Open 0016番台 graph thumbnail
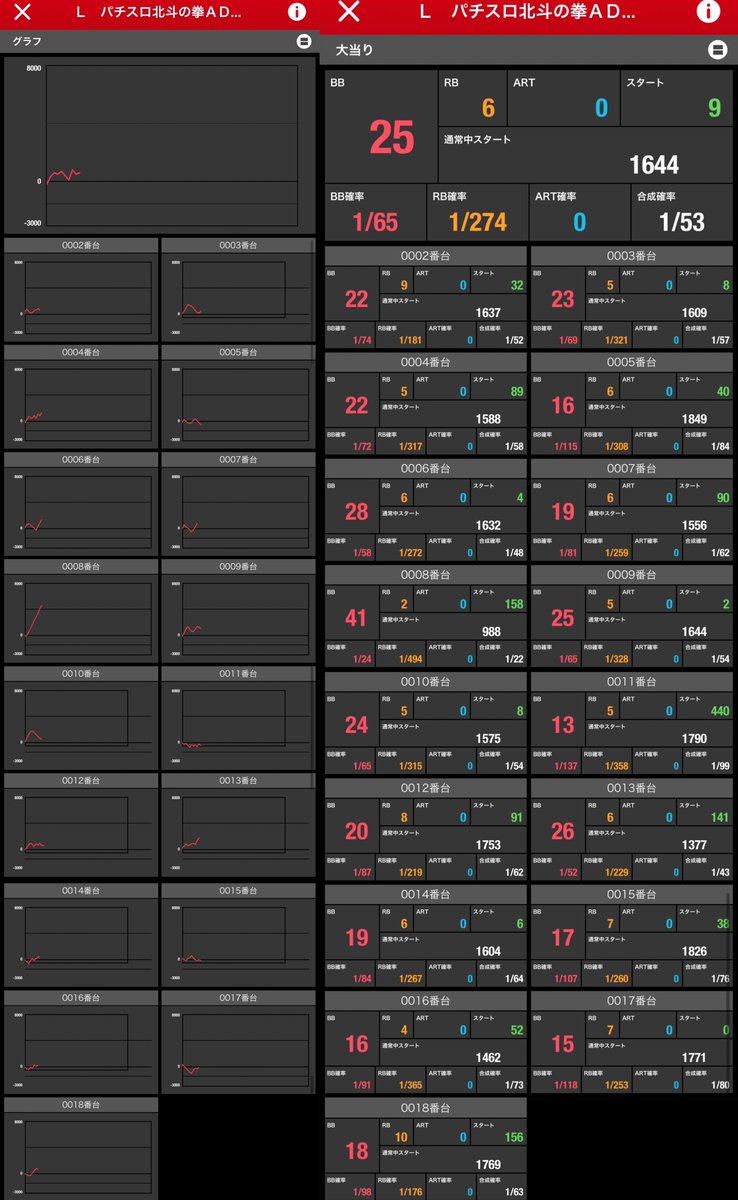 tap(81, 1048)
